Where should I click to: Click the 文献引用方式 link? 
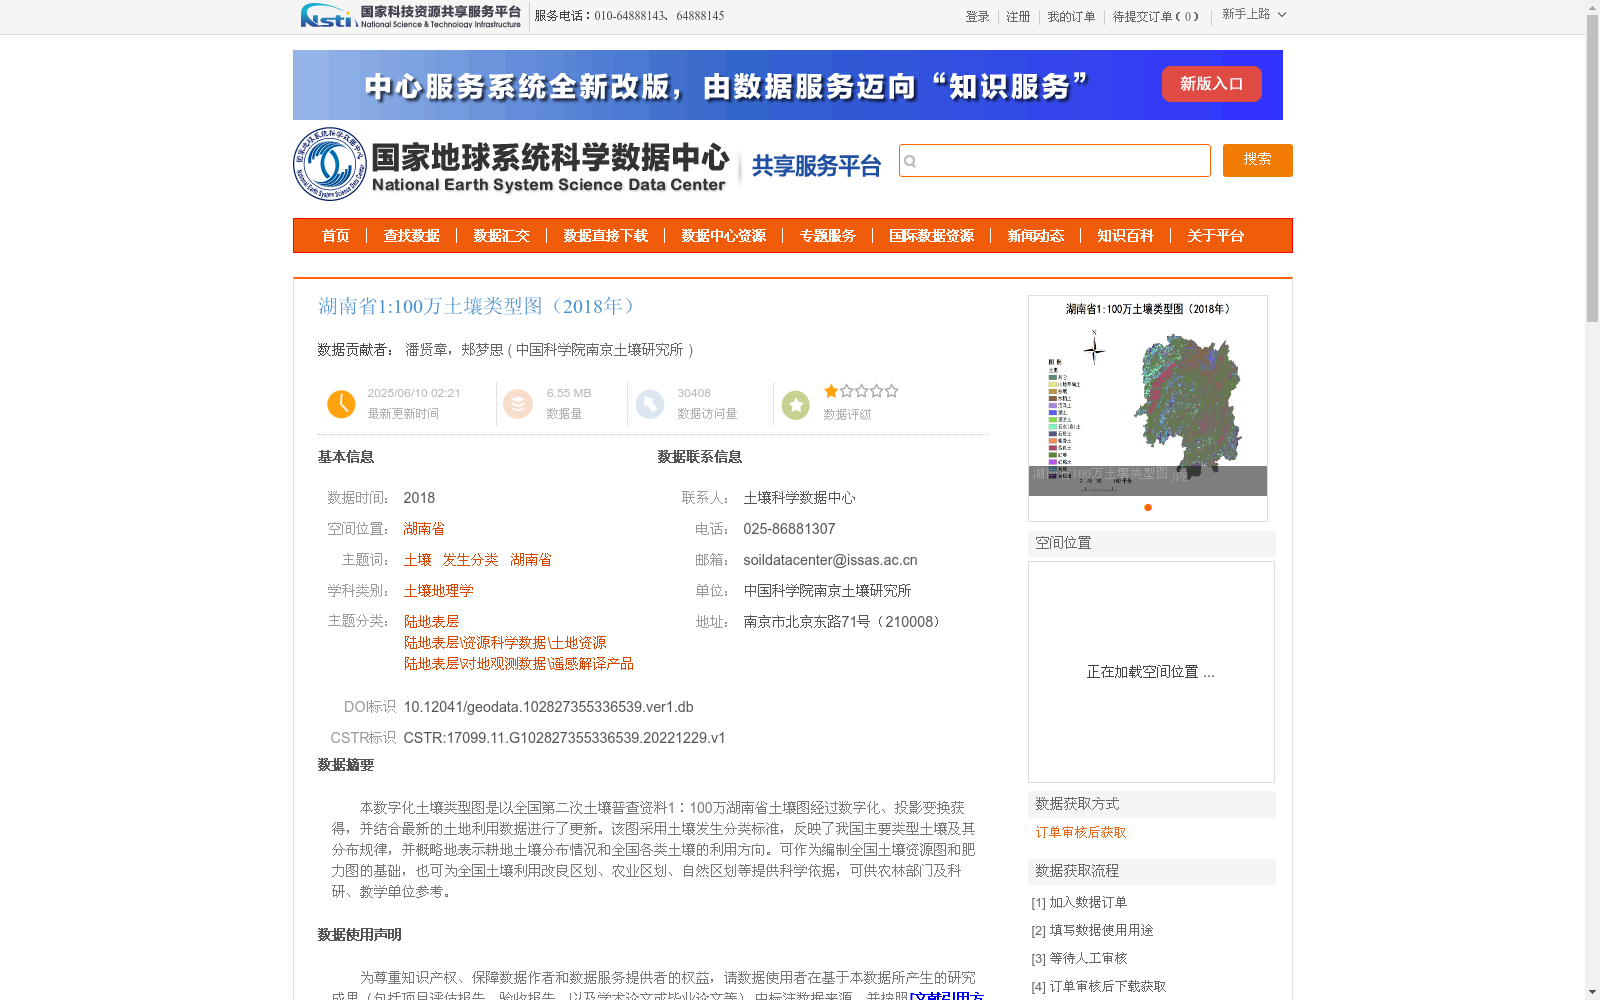click(x=948, y=995)
